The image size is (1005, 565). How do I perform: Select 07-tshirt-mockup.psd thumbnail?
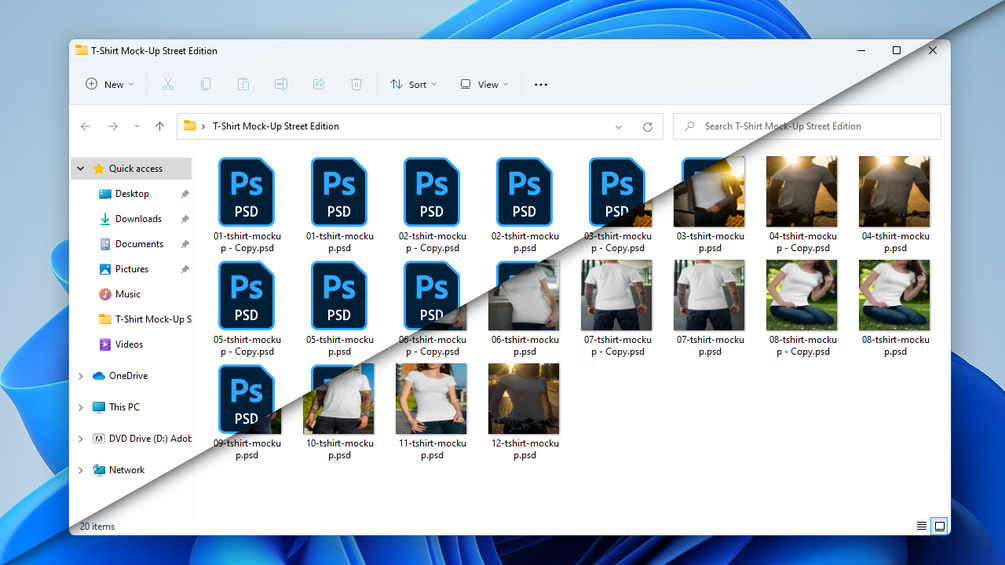click(709, 295)
